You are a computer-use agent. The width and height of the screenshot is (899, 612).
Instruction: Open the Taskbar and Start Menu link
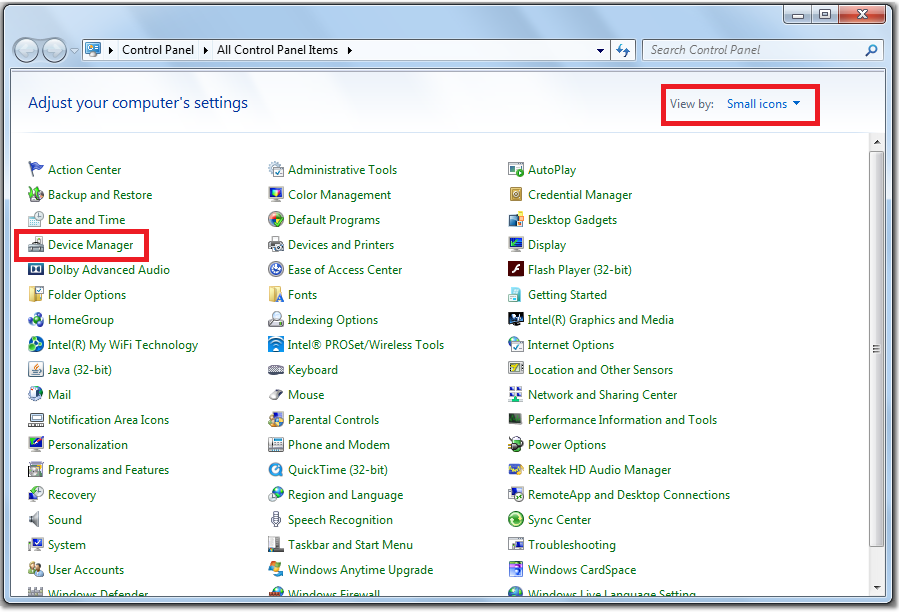coord(350,545)
